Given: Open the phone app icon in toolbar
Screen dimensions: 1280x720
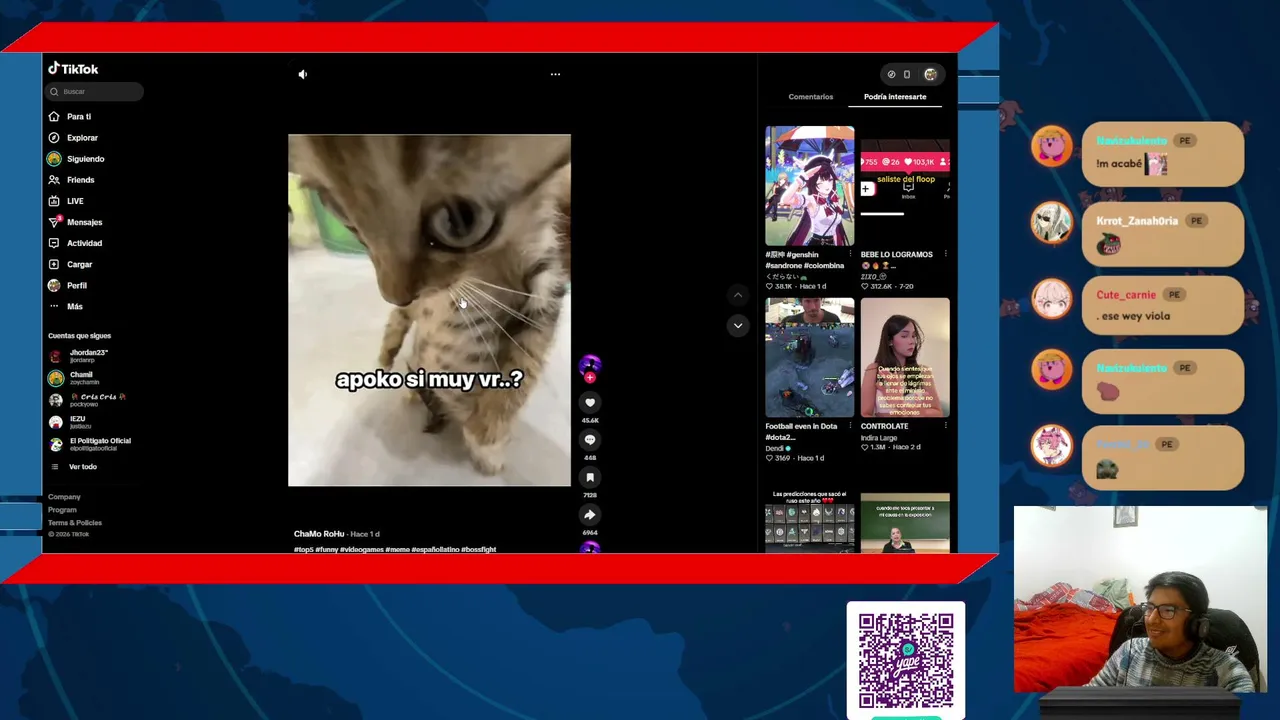Looking at the screenshot, I should click(x=907, y=74).
